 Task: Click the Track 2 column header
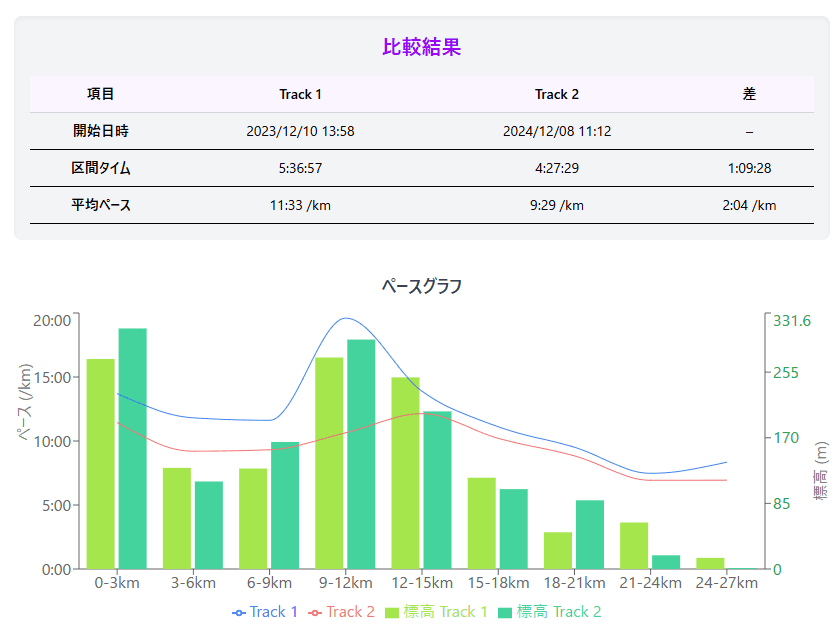557,94
